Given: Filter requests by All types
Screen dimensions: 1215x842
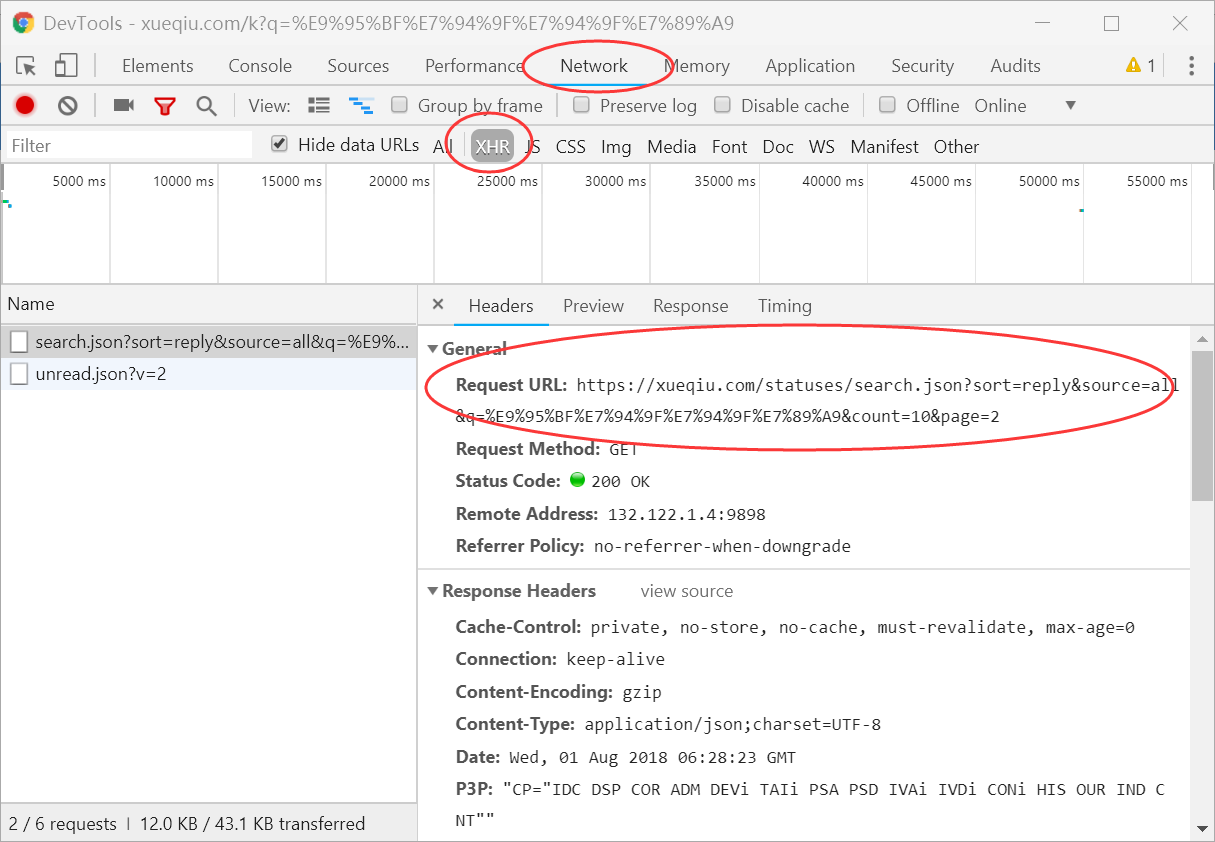Looking at the screenshot, I should (x=443, y=147).
